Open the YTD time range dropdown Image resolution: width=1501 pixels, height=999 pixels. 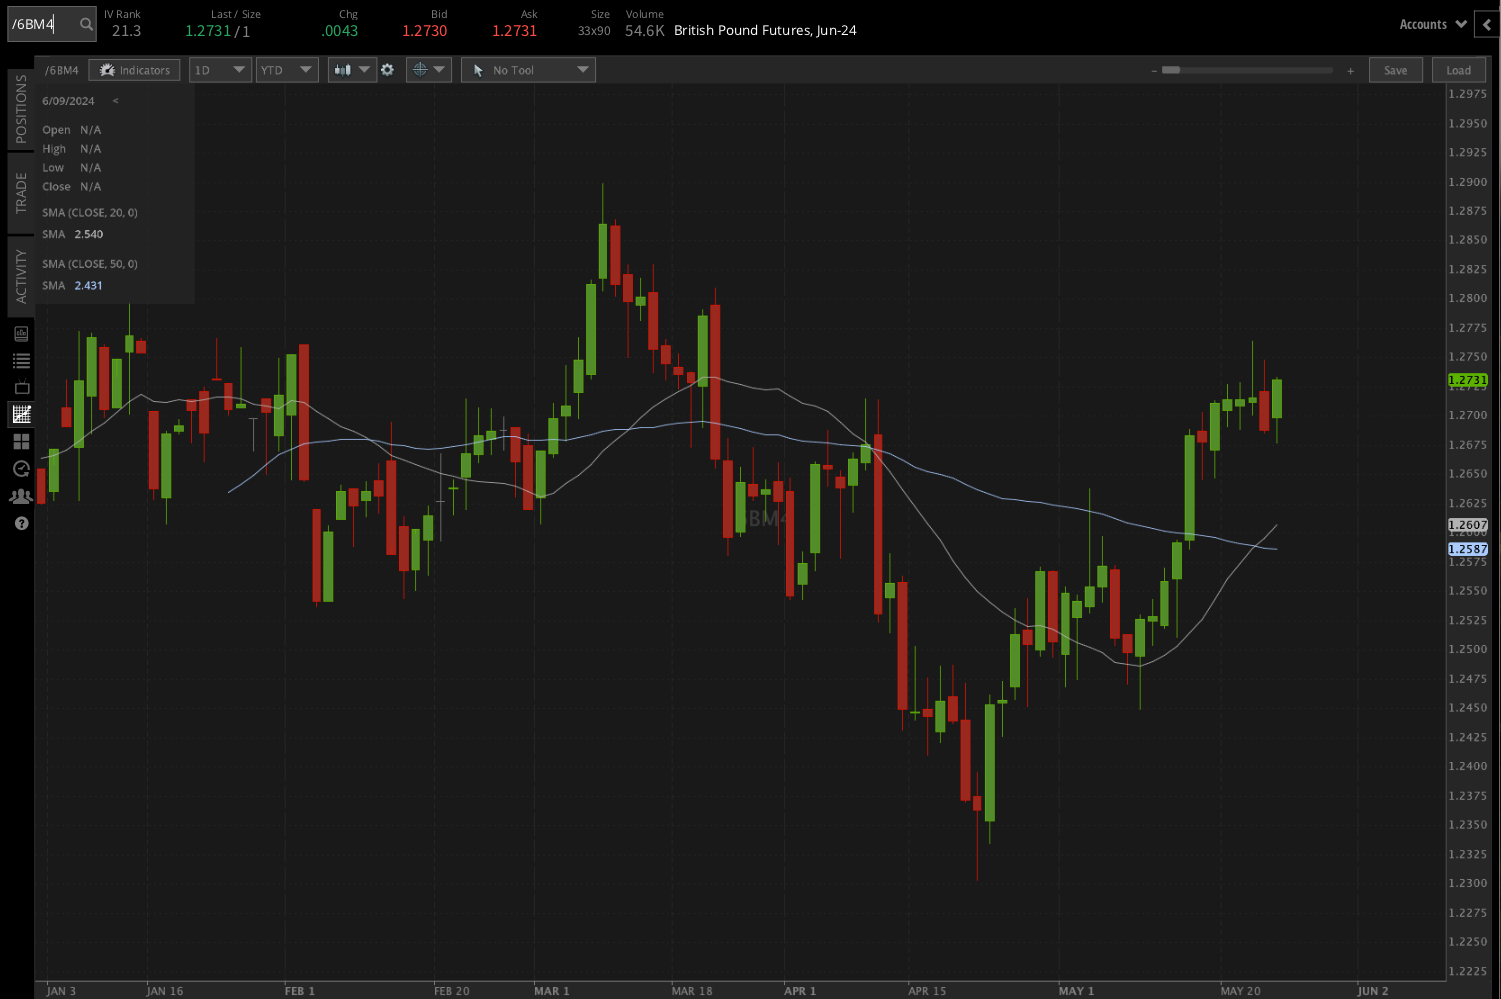[287, 70]
